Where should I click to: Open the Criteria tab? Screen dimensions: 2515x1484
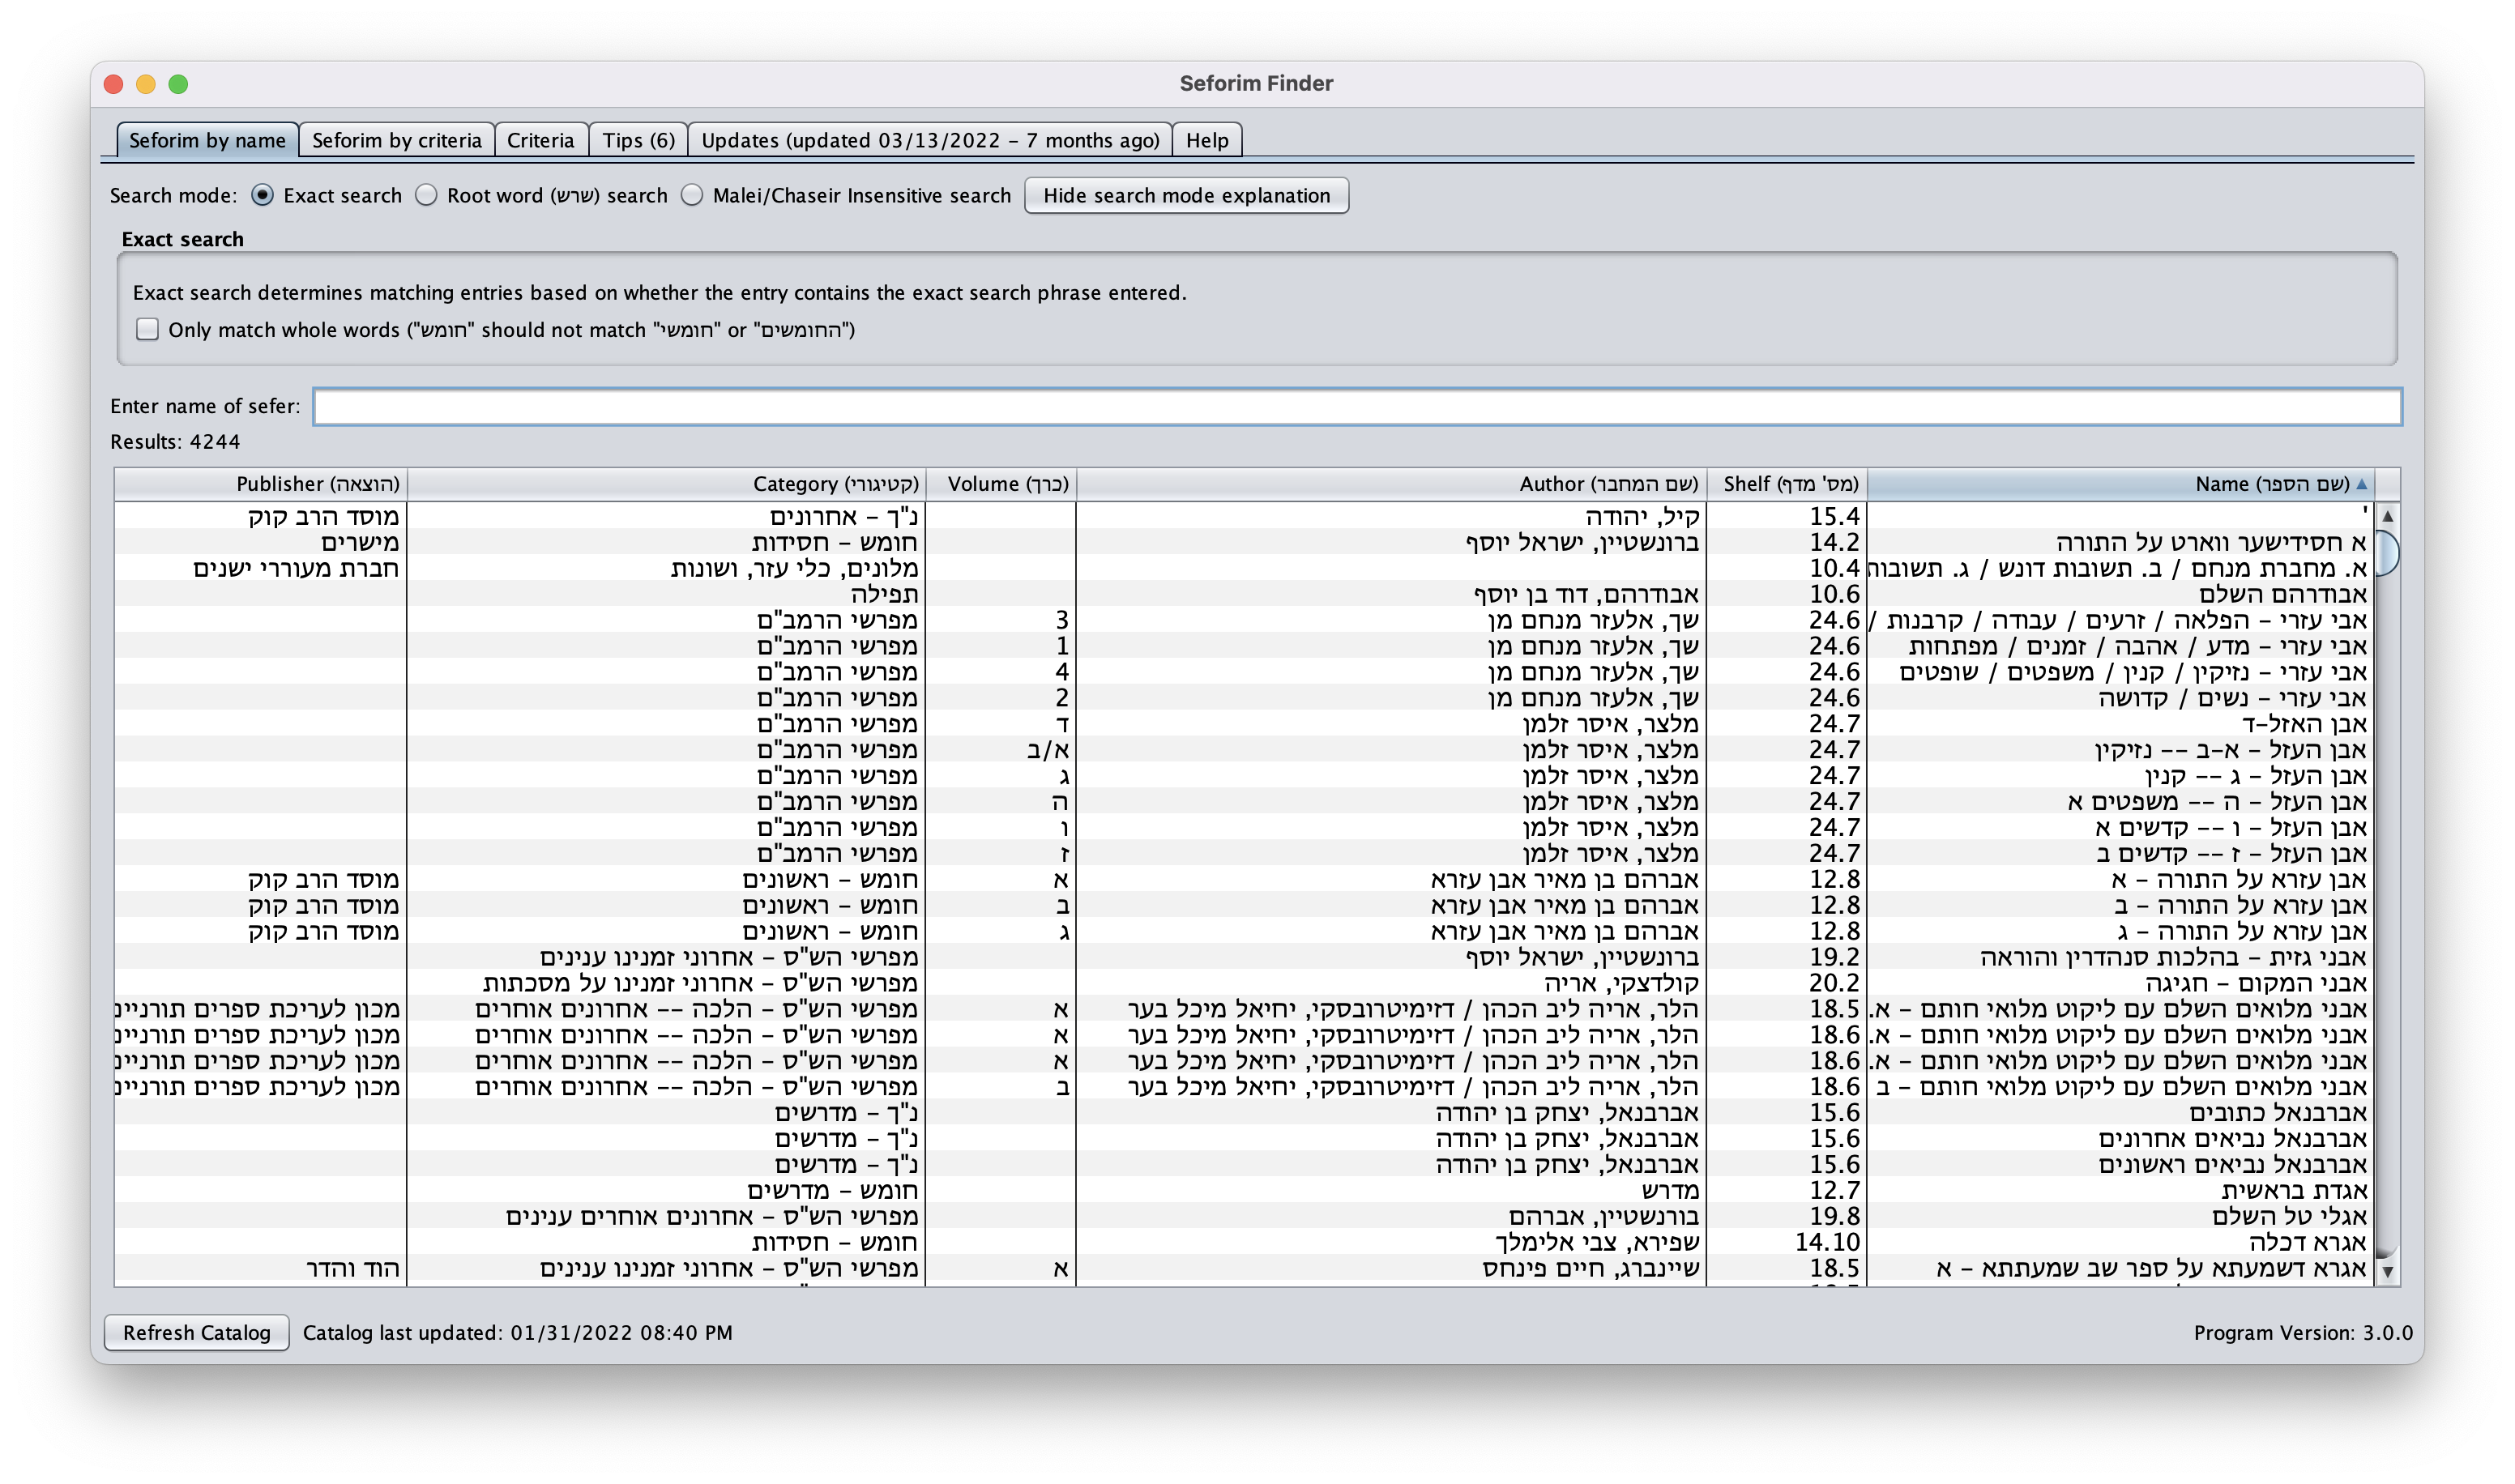tap(540, 140)
